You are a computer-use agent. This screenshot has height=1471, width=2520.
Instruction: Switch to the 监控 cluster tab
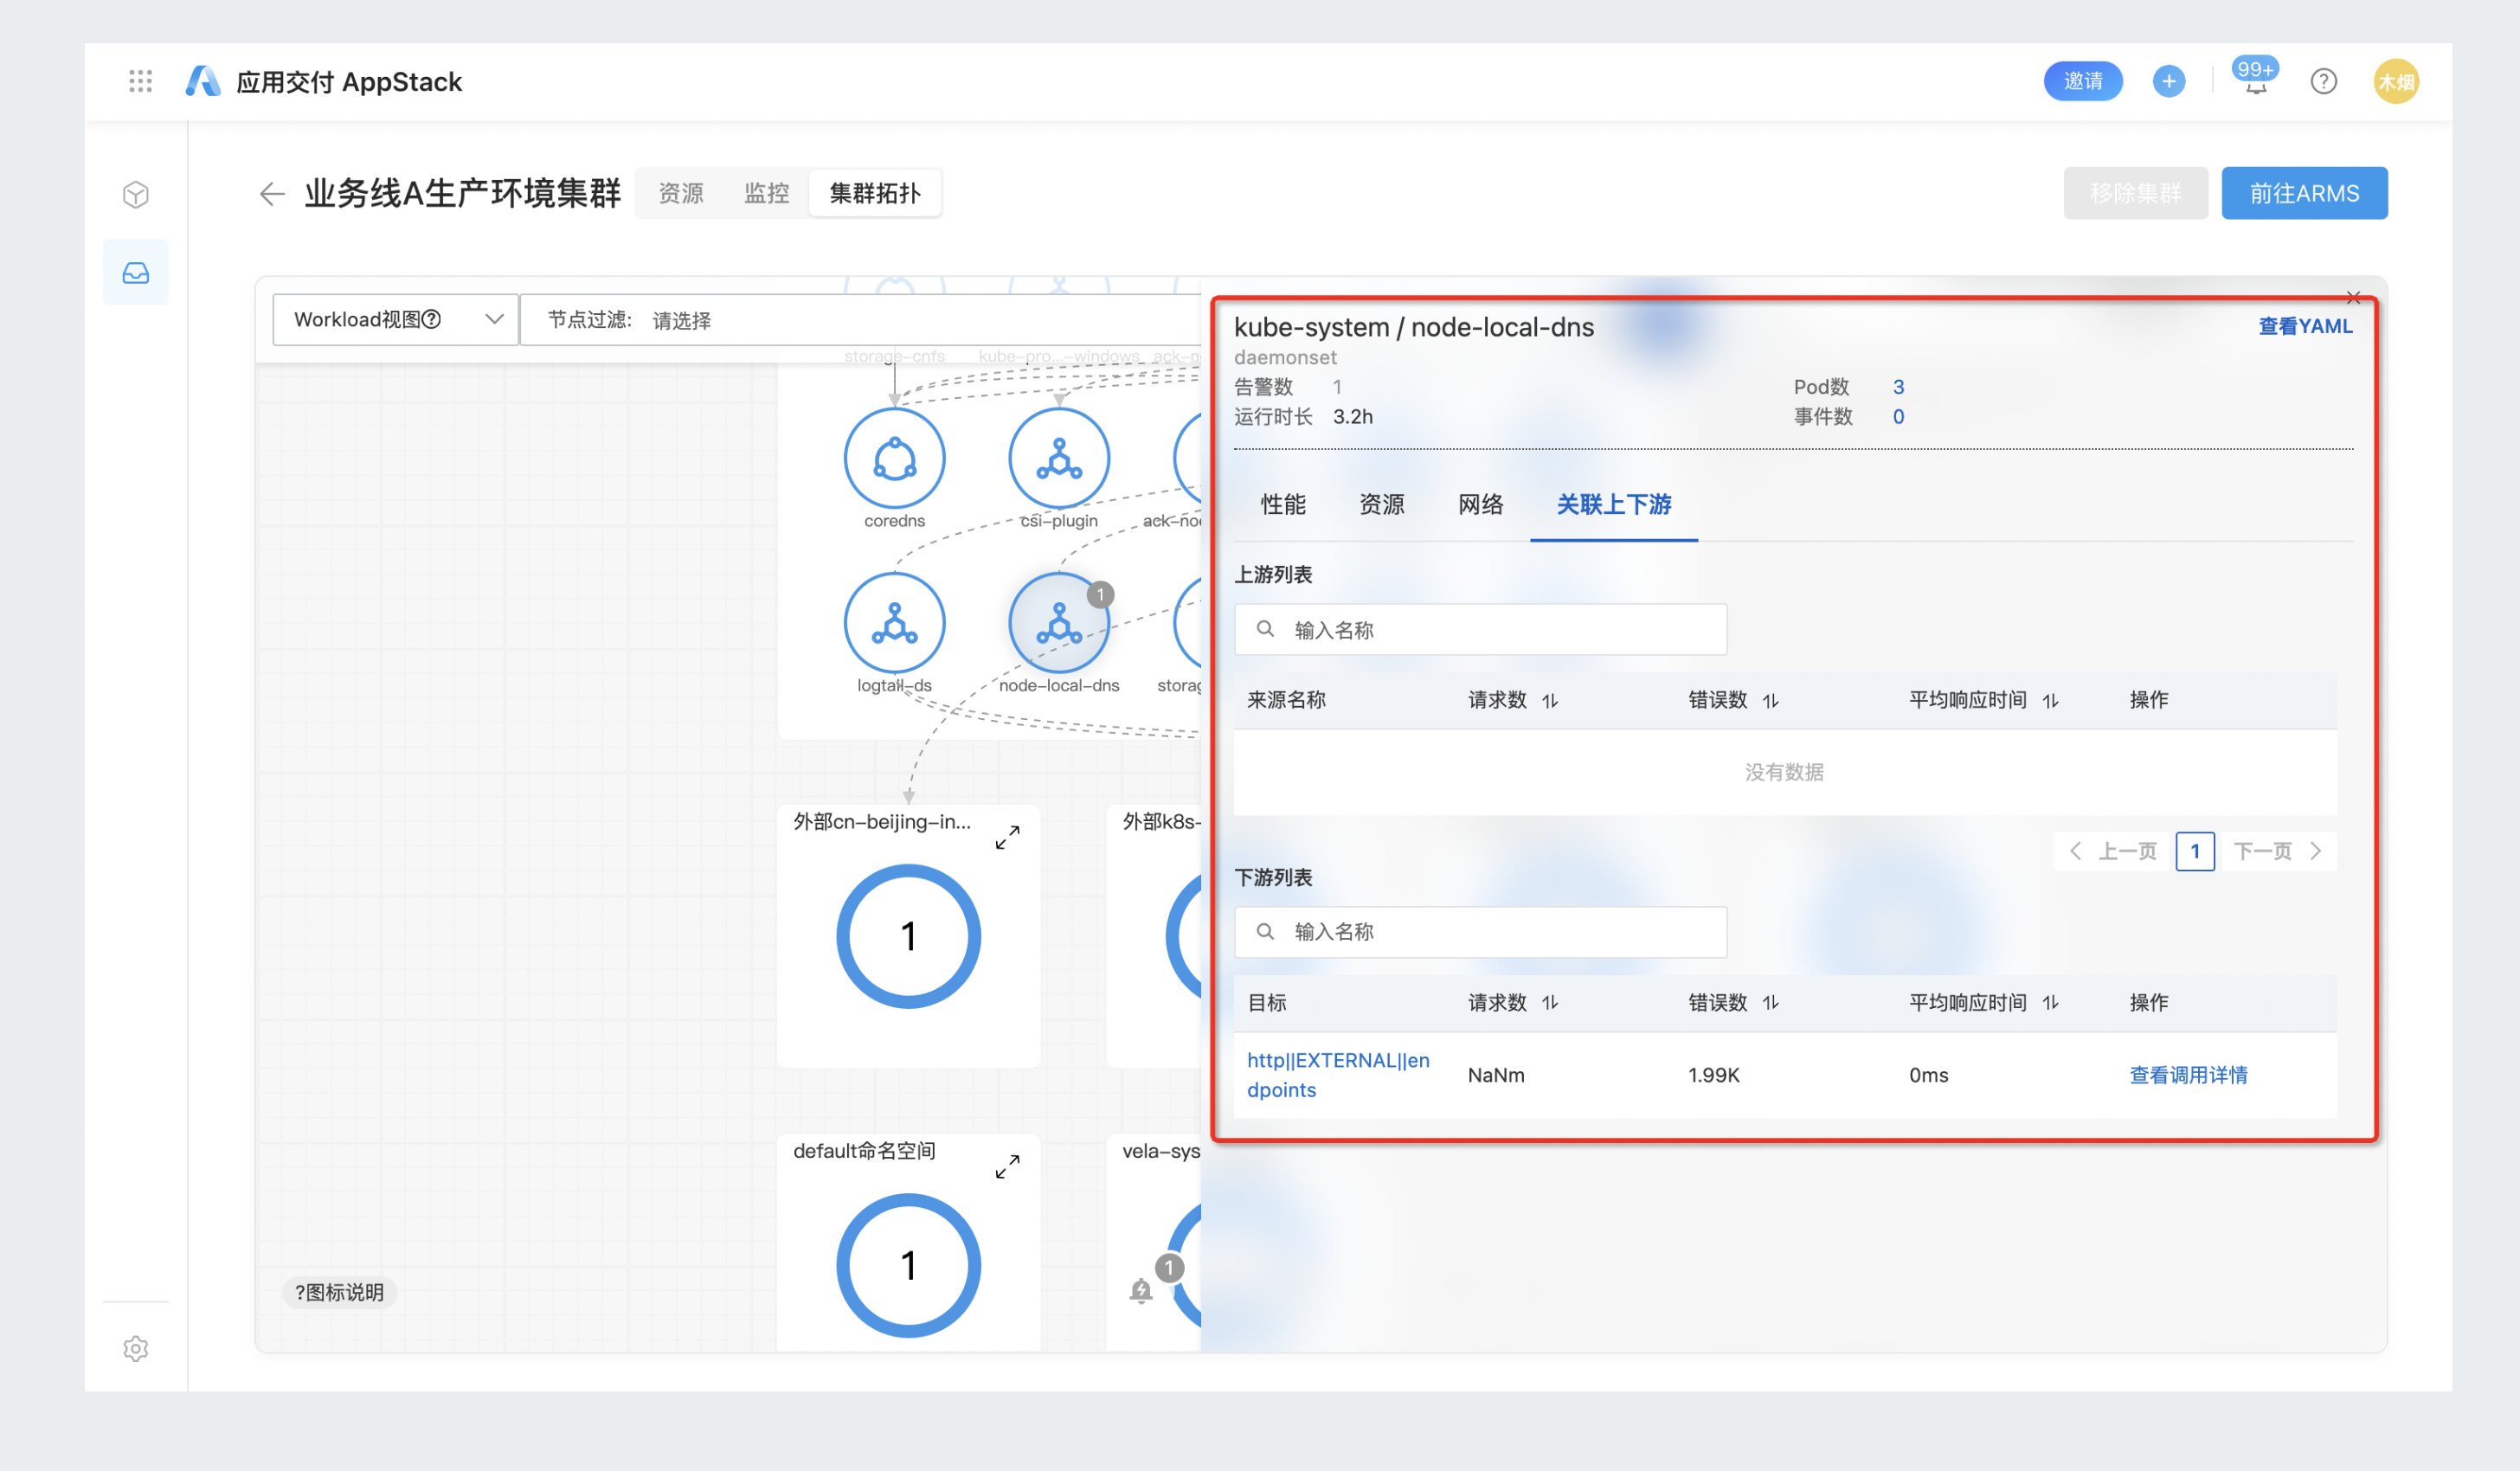[767, 193]
